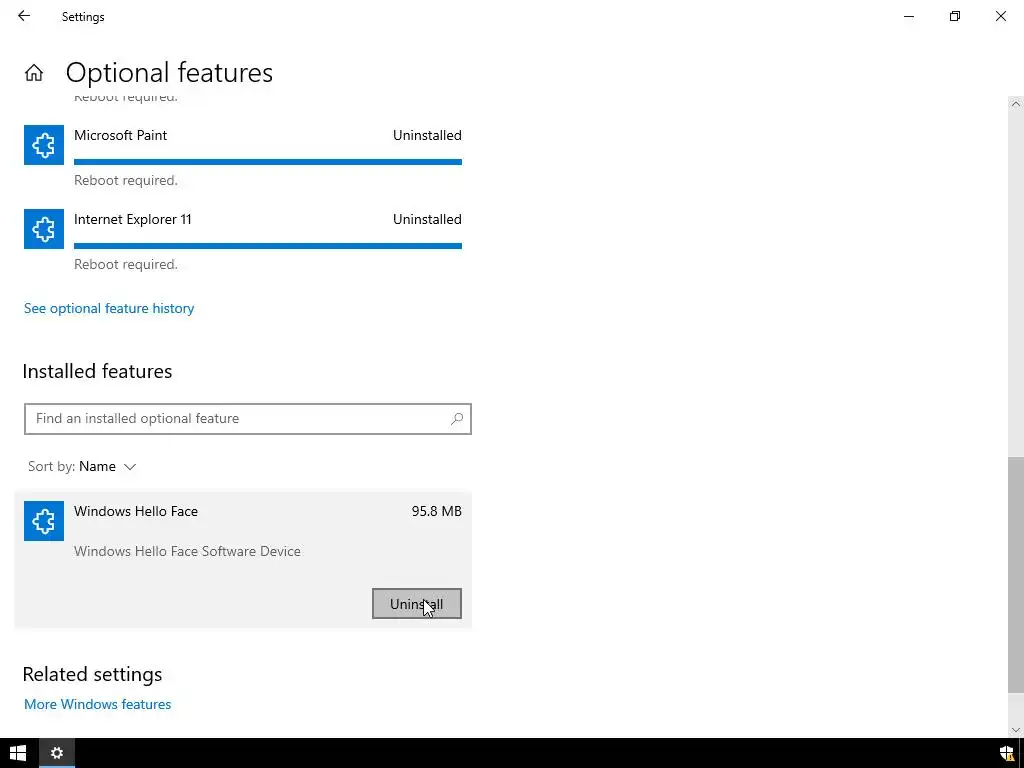Screen dimensions: 1024x768
Task: Click the scrollbar up arrow
Action: (x=1016, y=104)
